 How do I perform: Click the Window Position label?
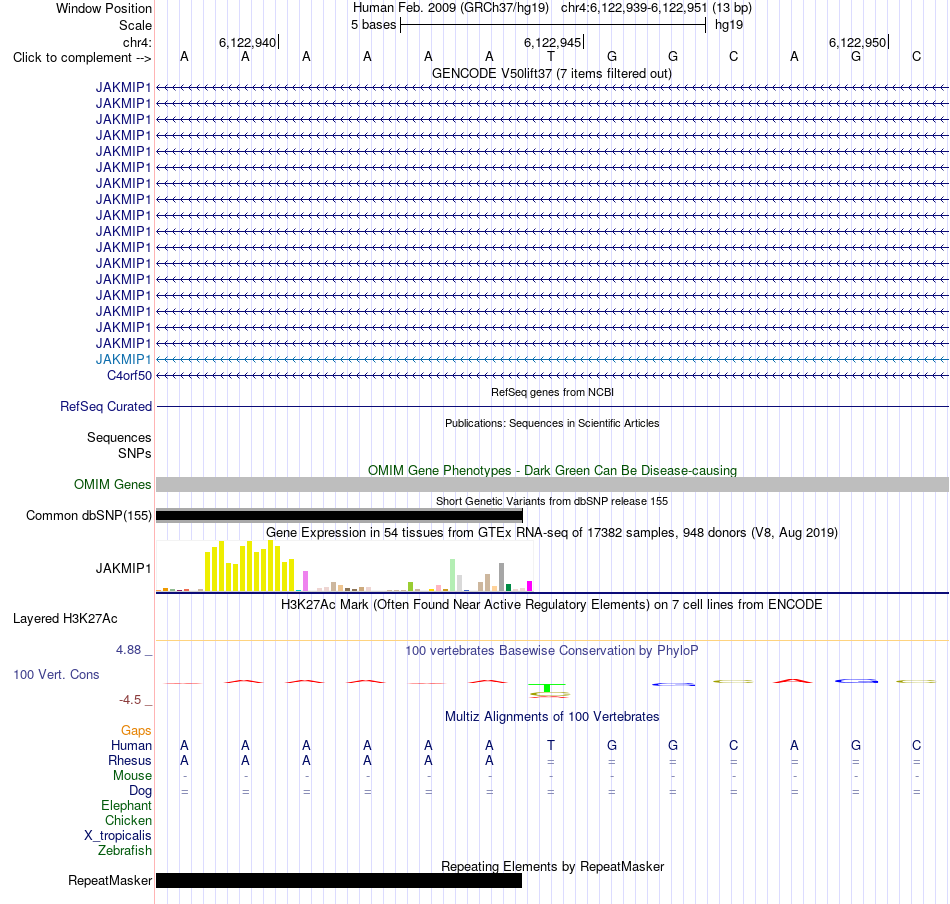(104, 8)
